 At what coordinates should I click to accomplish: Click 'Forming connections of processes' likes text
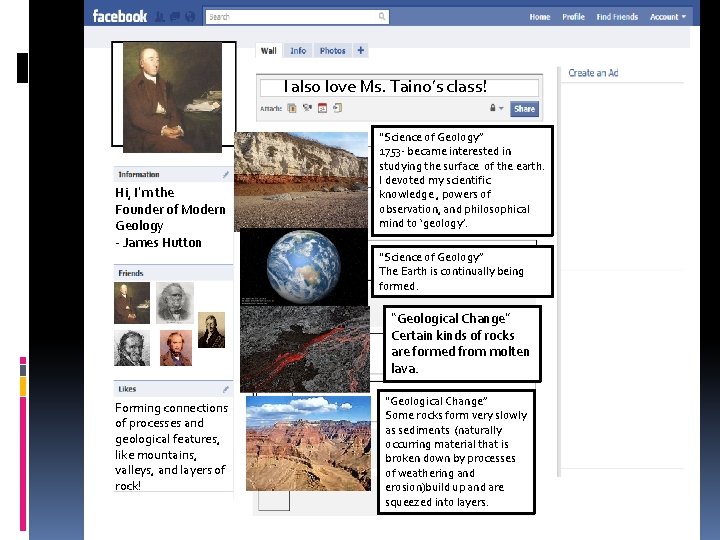tap(171, 446)
